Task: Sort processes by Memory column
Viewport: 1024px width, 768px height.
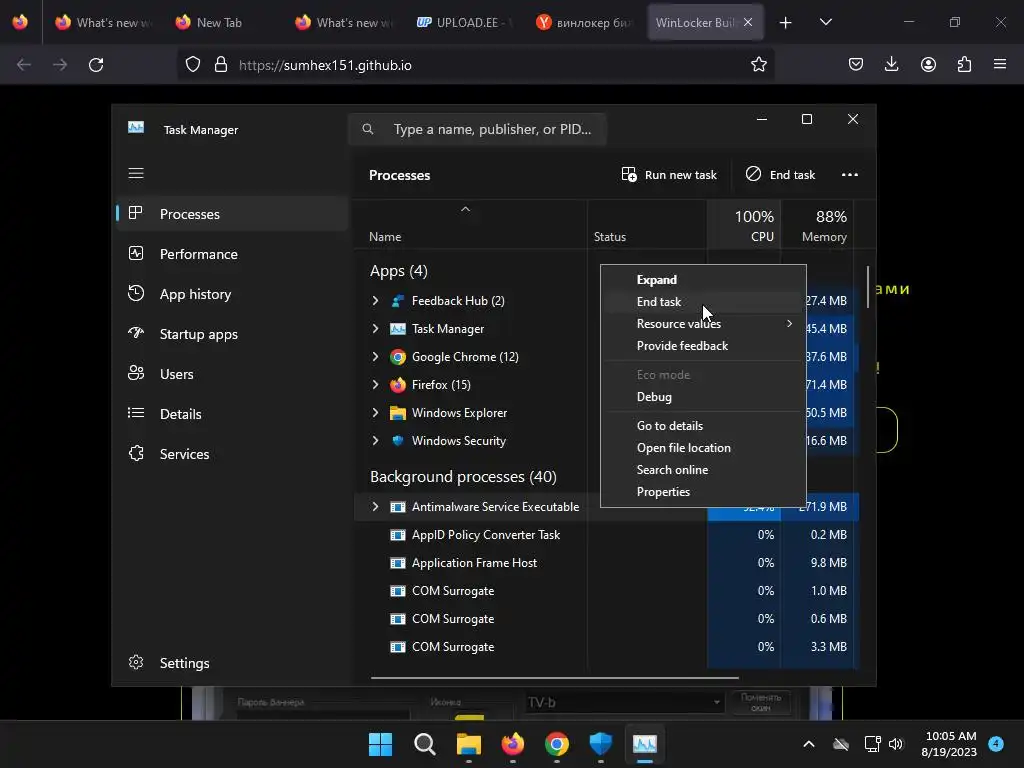Action: pyautogui.click(x=818, y=225)
